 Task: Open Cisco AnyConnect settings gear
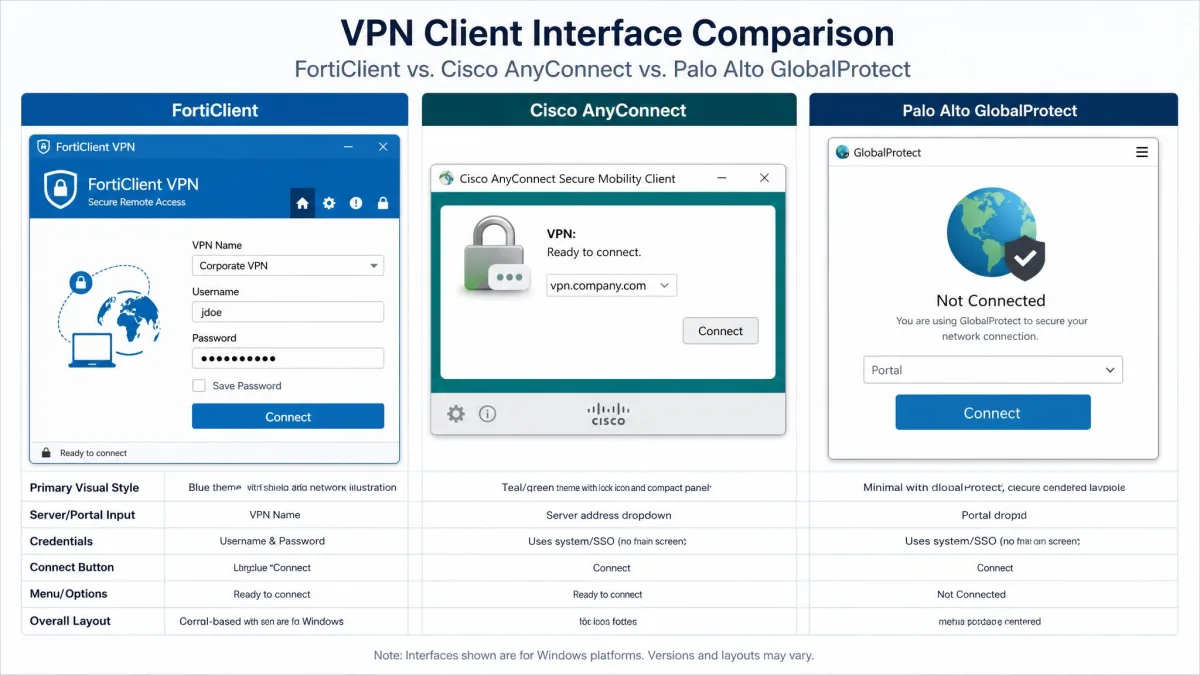tap(456, 413)
